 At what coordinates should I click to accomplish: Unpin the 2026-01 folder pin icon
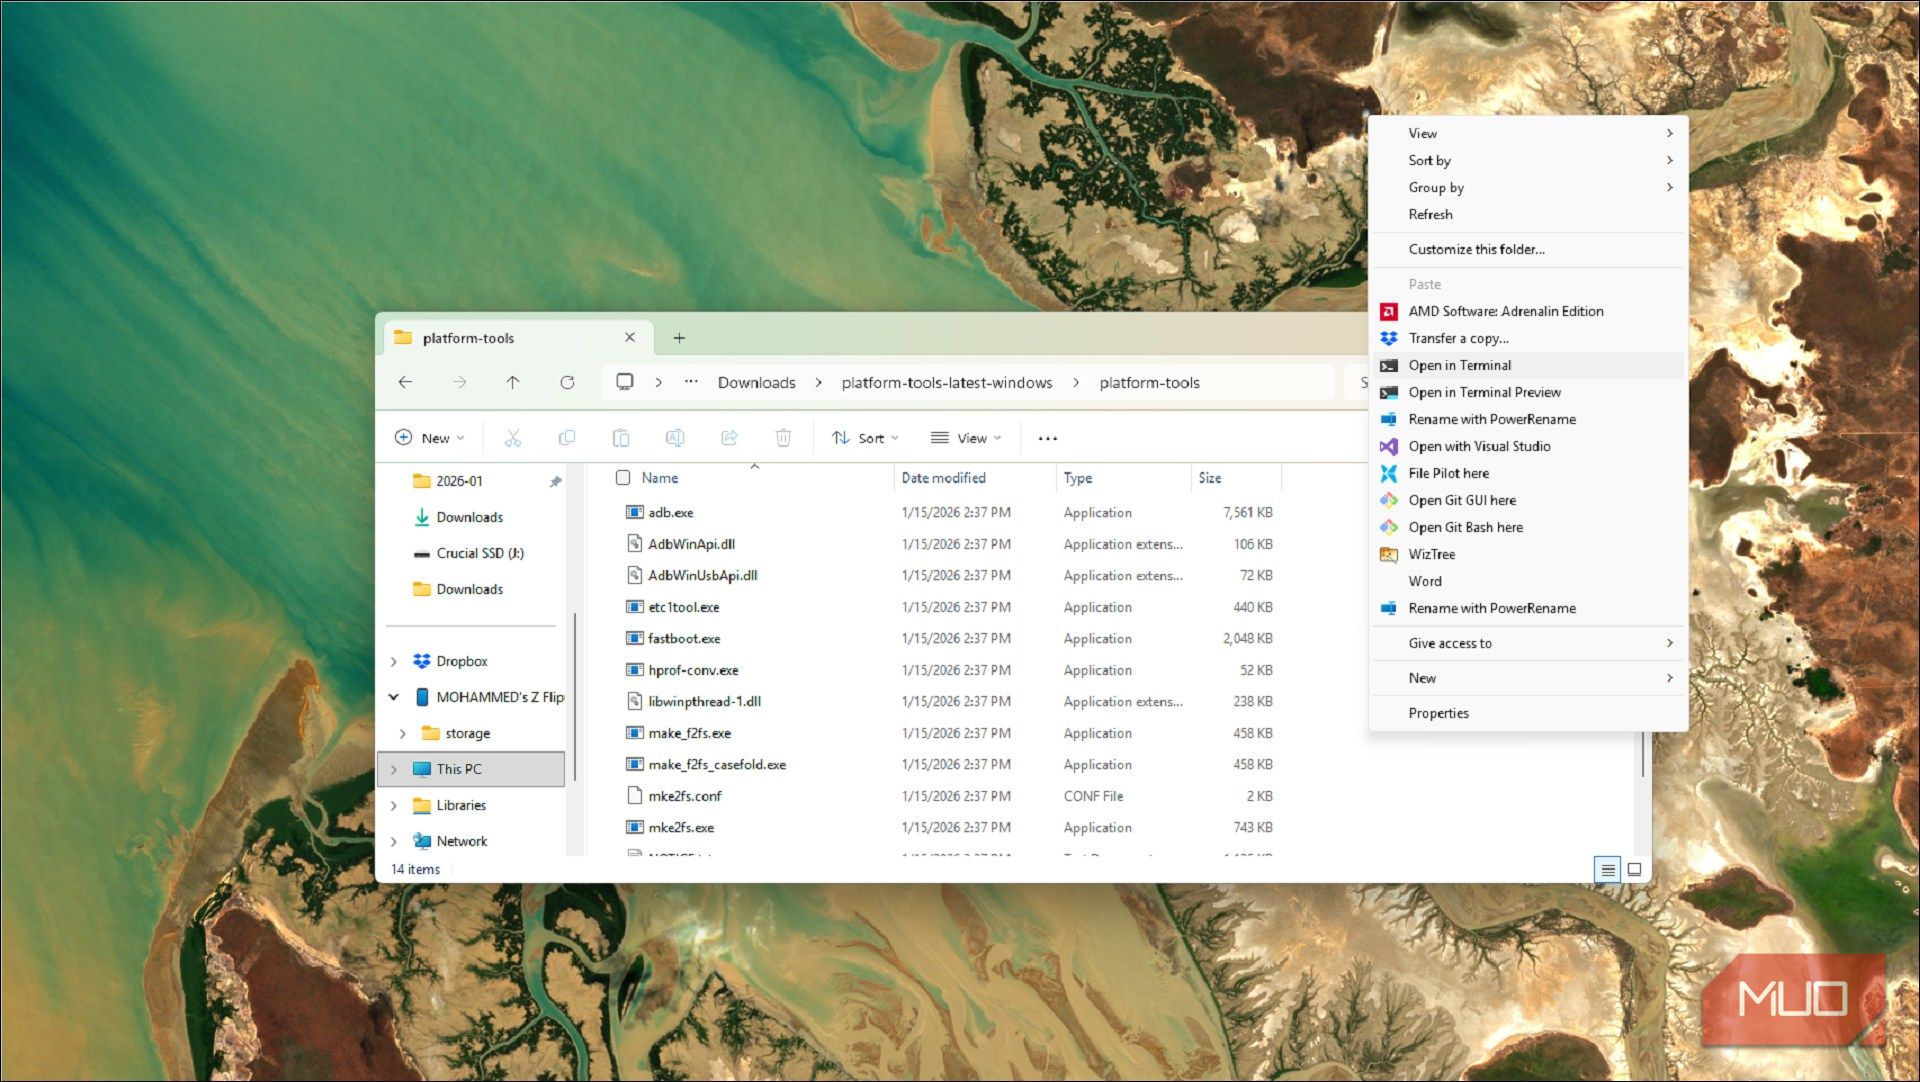pyautogui.click(x=555, y=481)
